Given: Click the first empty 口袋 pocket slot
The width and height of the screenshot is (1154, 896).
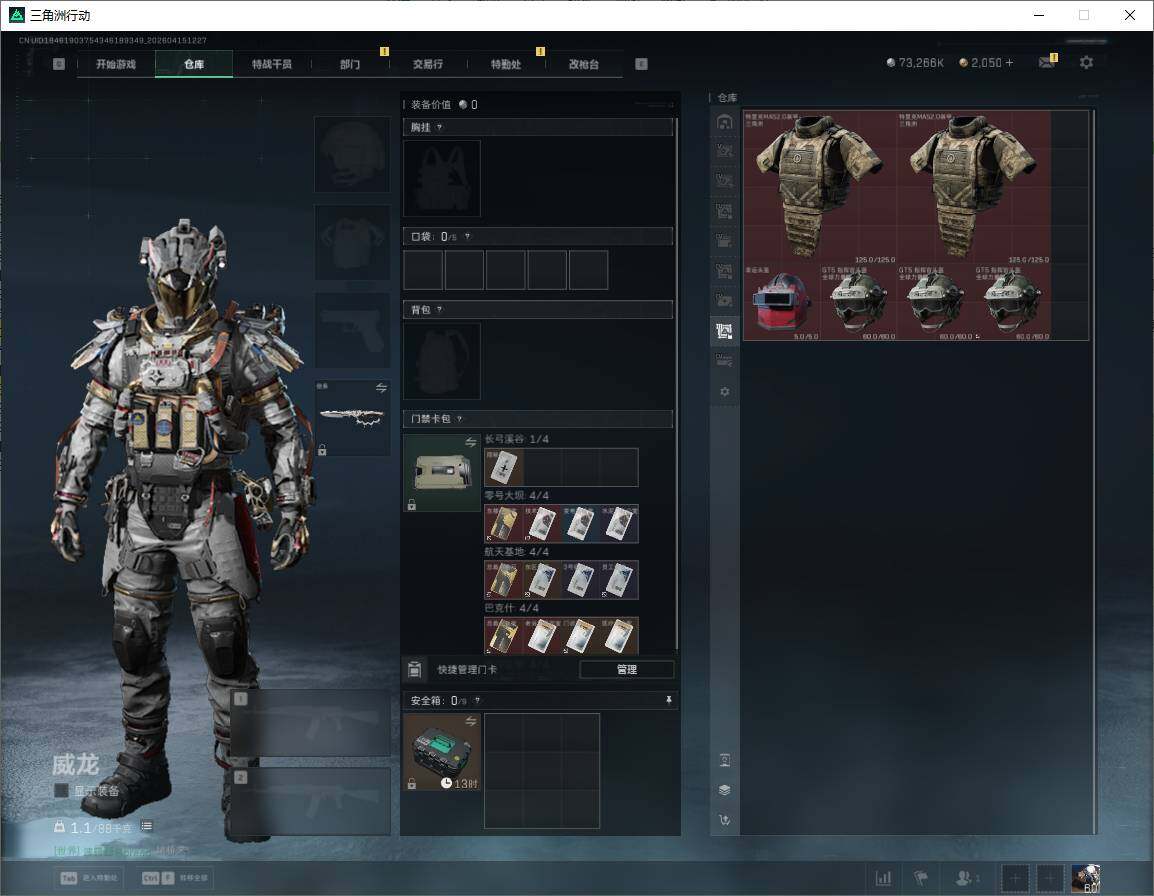Looking at the screenshot, I should [x=423, y=269].
